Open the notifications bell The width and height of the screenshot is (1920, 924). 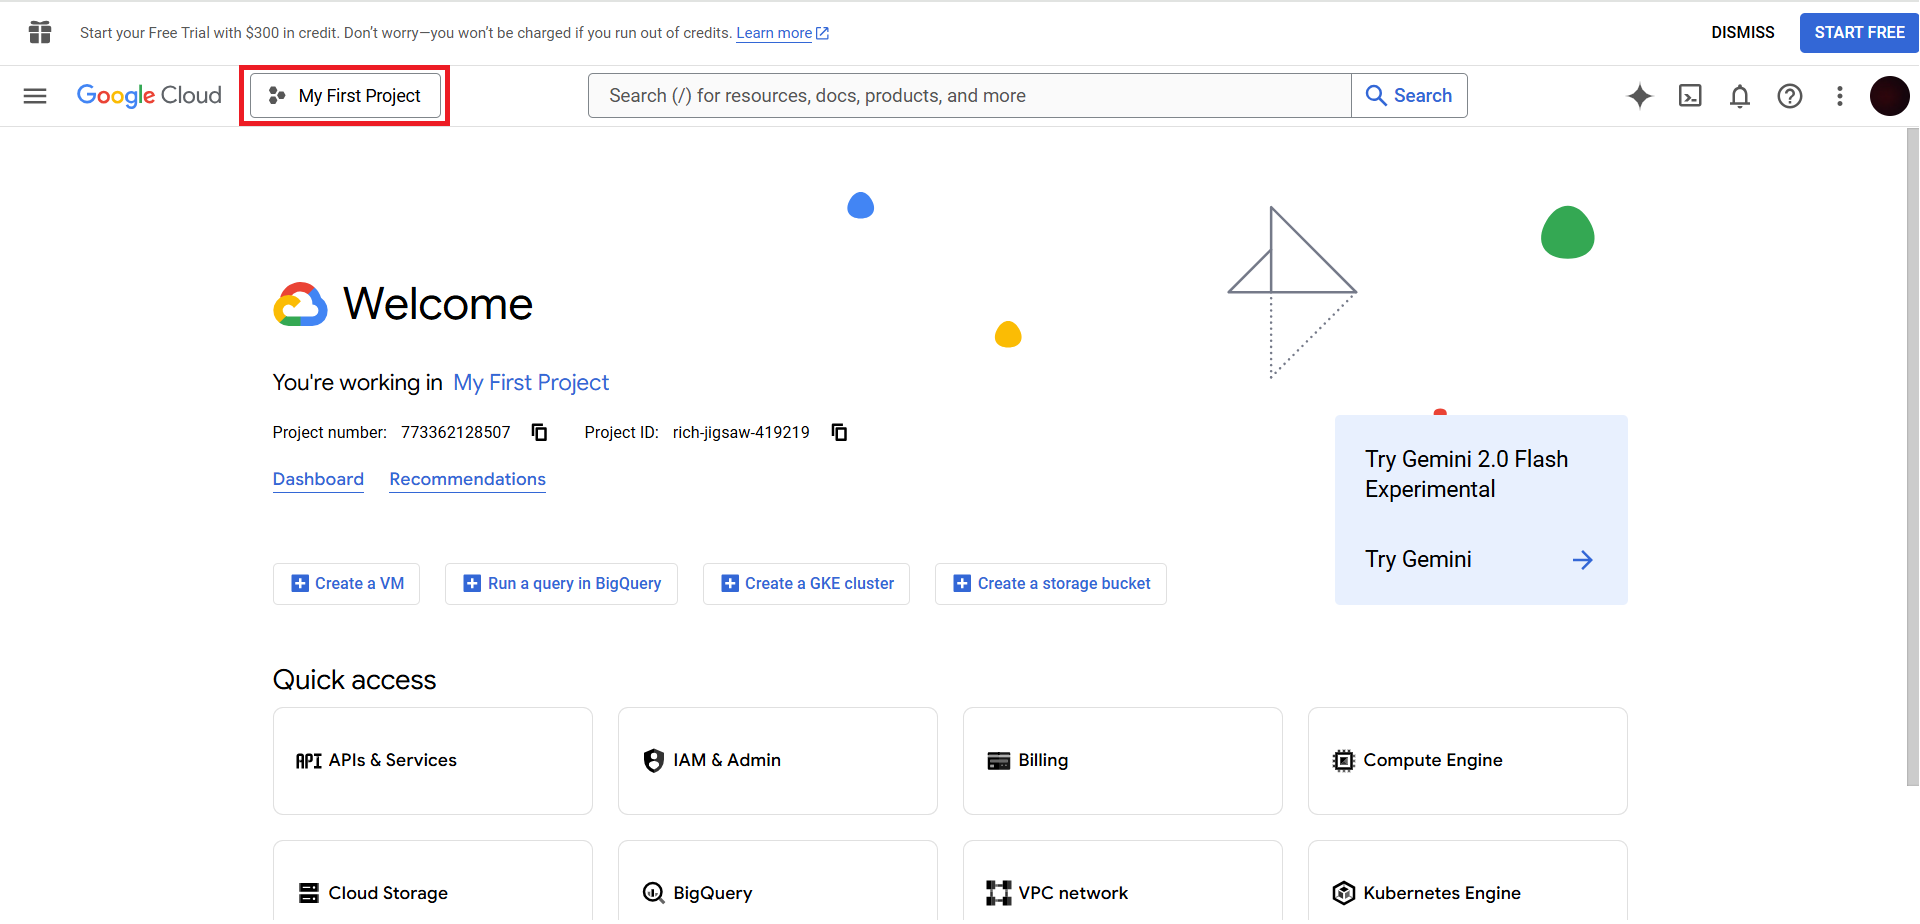coord(1740,96)
